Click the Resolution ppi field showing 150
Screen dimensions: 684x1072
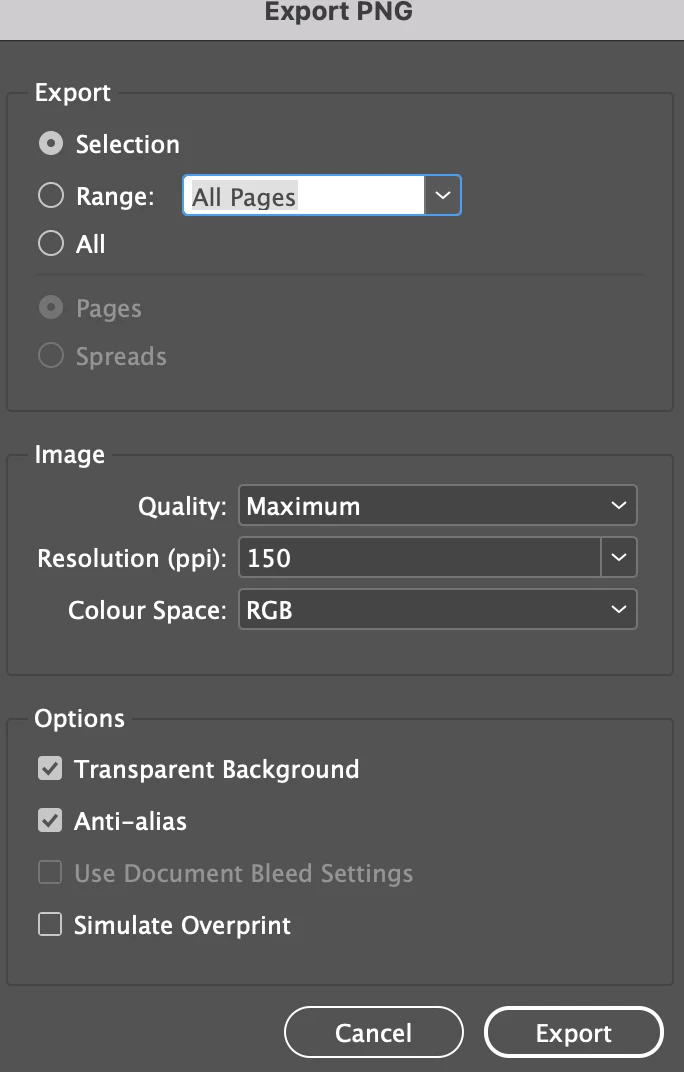[x=419, y=558]
